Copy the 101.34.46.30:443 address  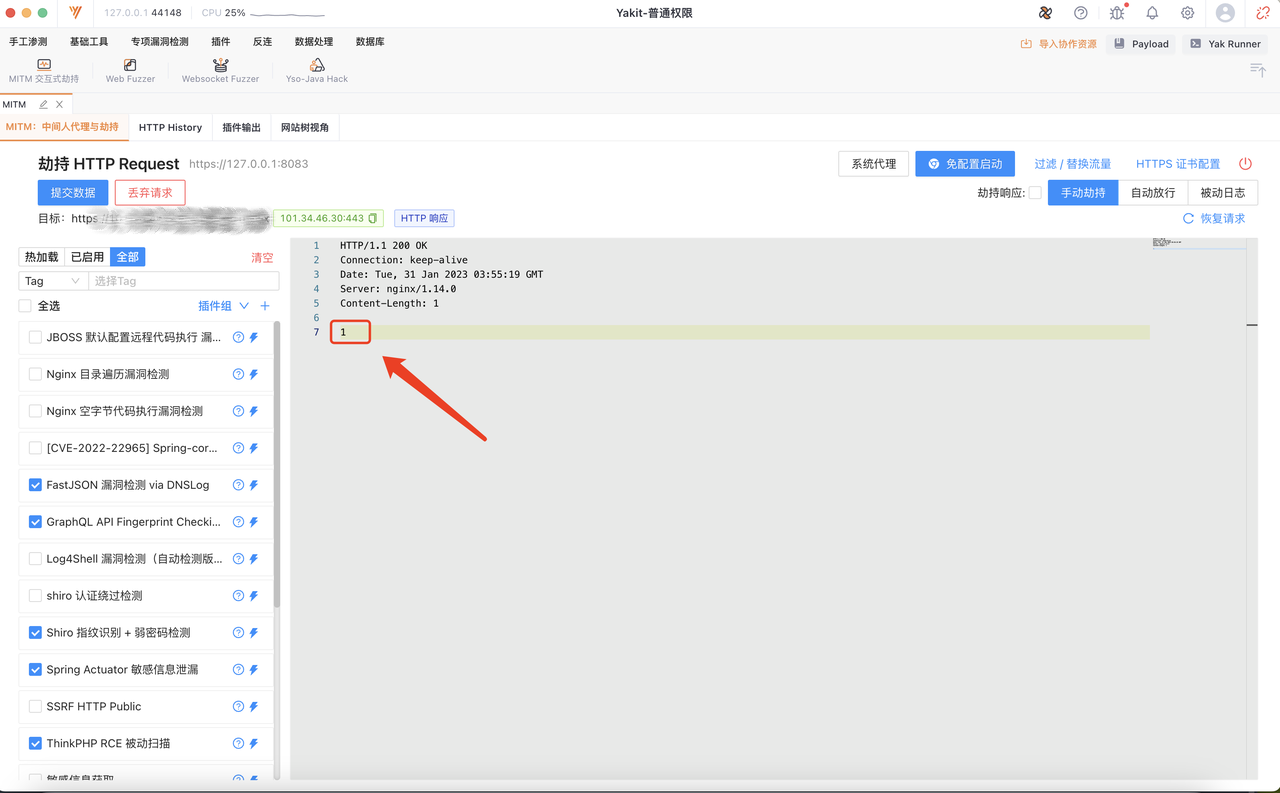373,218
